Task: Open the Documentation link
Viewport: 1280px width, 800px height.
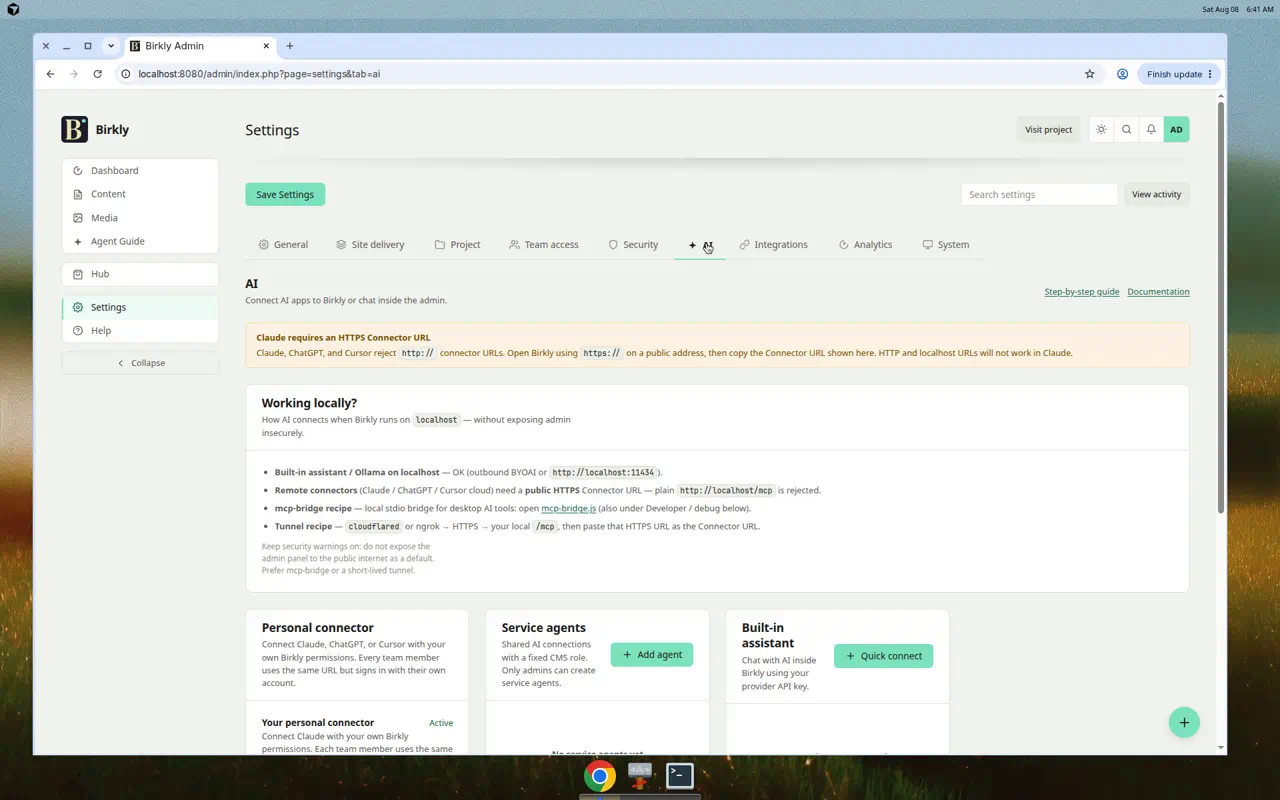Action: 1158,292
